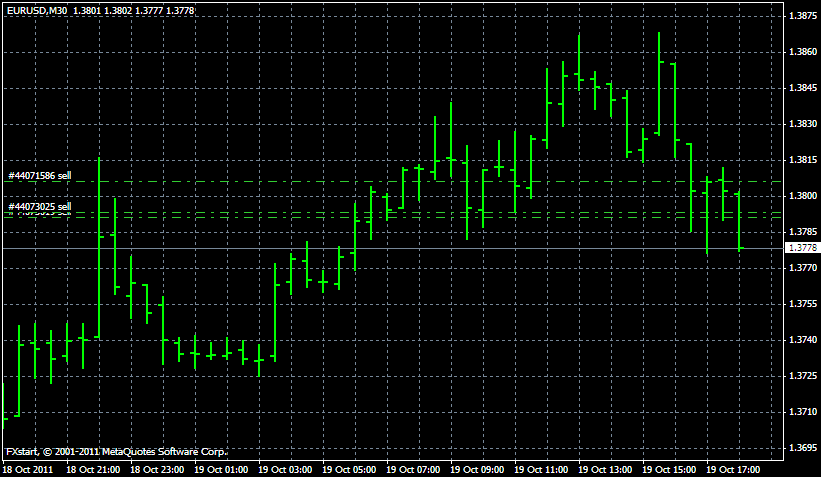Click the 1.3740 price axis label
Viewport: 821px width, 477px height.
coord(803,340)
